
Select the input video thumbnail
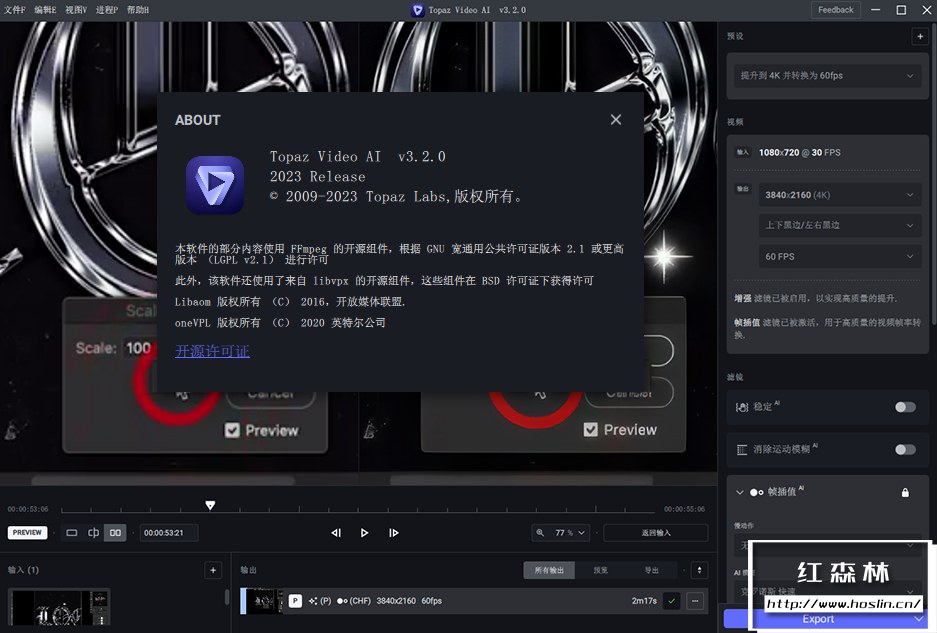click(59, 608)
